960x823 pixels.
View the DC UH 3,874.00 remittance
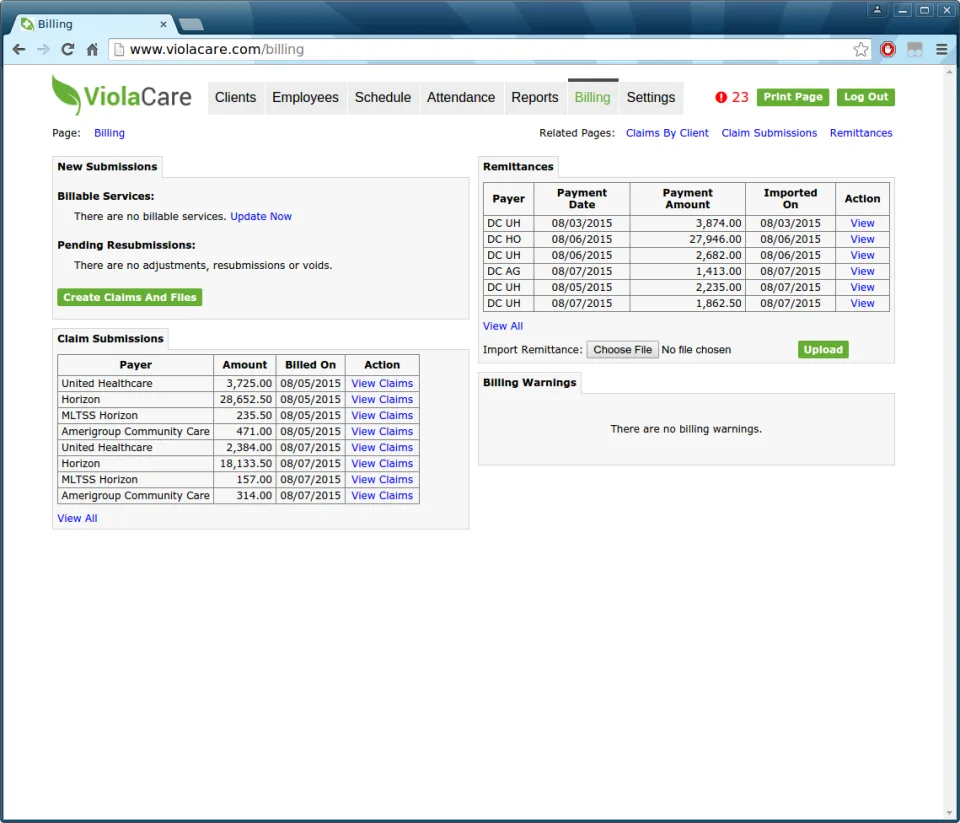tap(862, 224)
